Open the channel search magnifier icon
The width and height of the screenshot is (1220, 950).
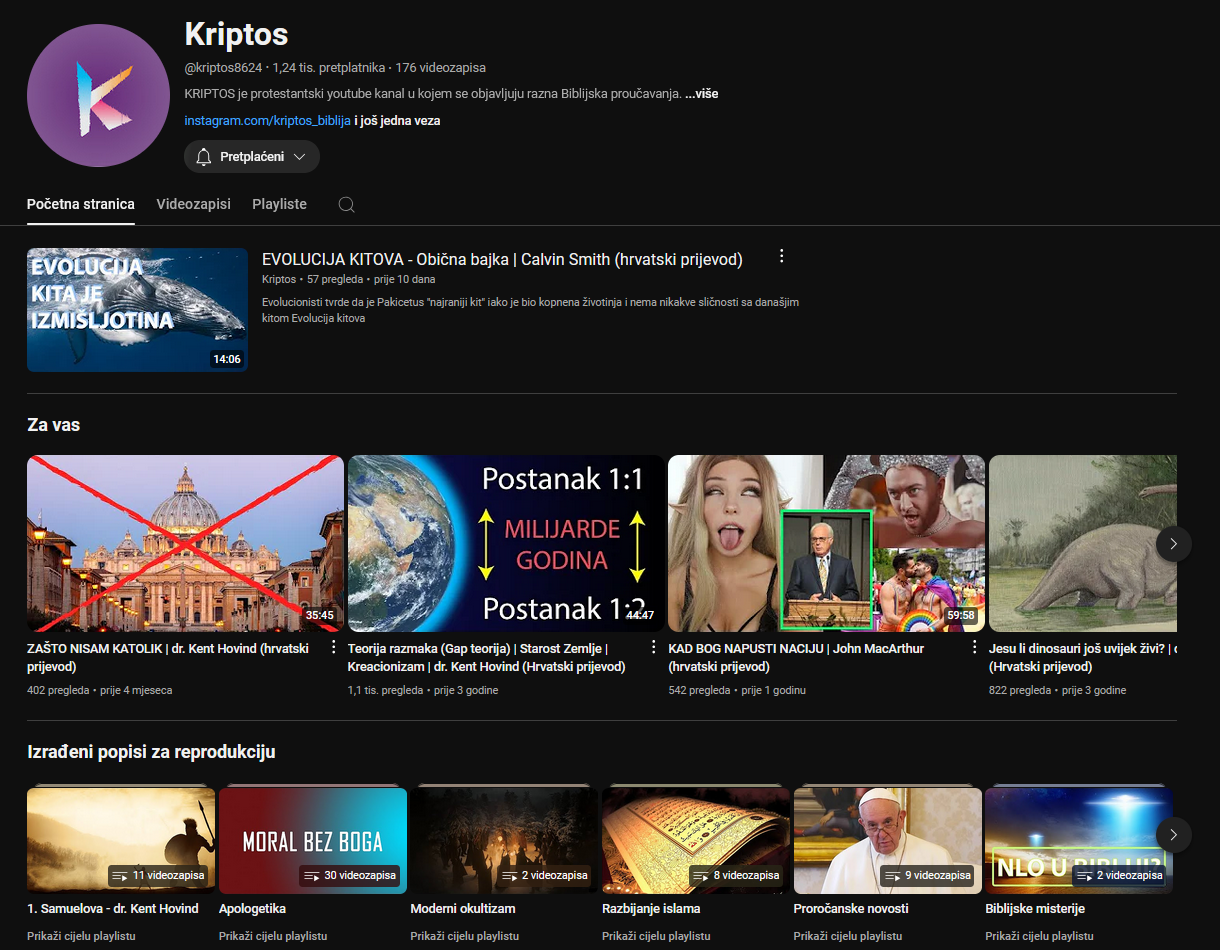point(346,204)
